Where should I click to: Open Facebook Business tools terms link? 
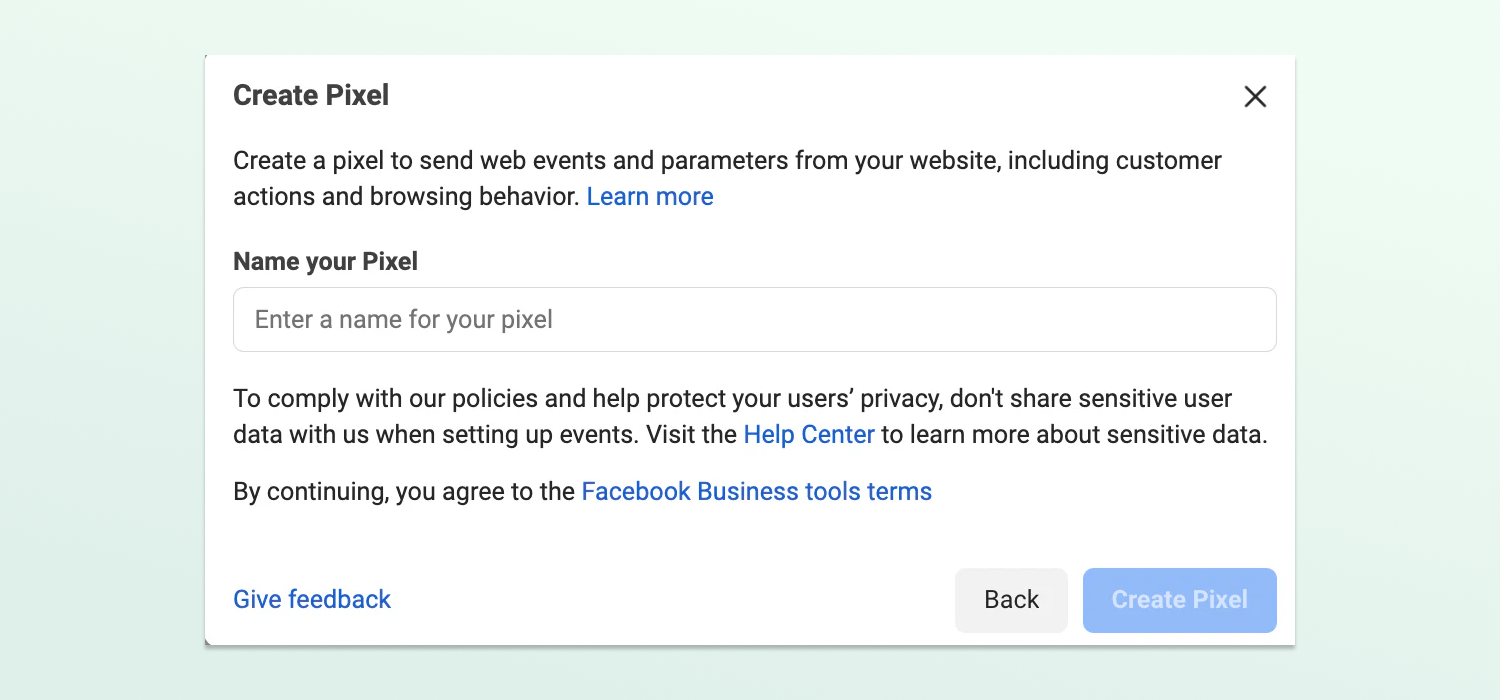tap(756, 492)
